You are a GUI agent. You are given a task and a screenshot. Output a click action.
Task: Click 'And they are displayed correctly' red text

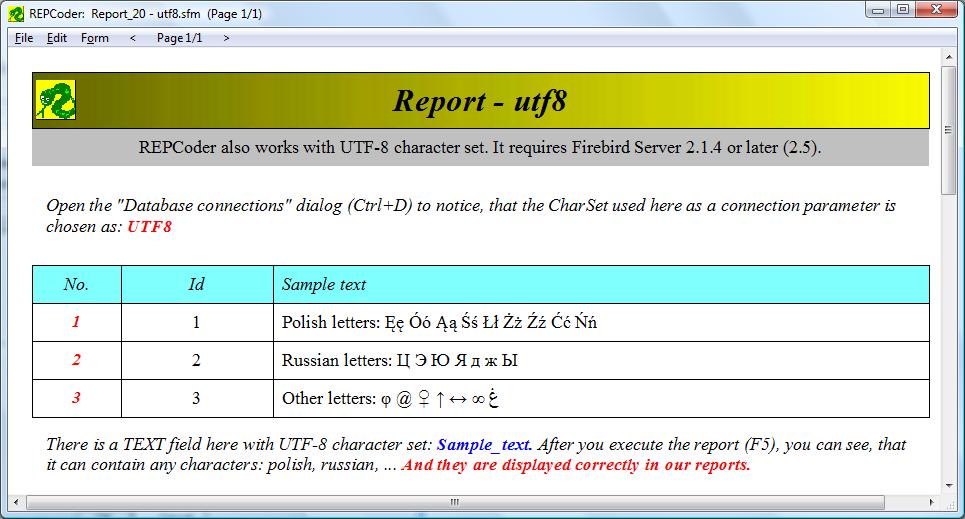(576, 465)
